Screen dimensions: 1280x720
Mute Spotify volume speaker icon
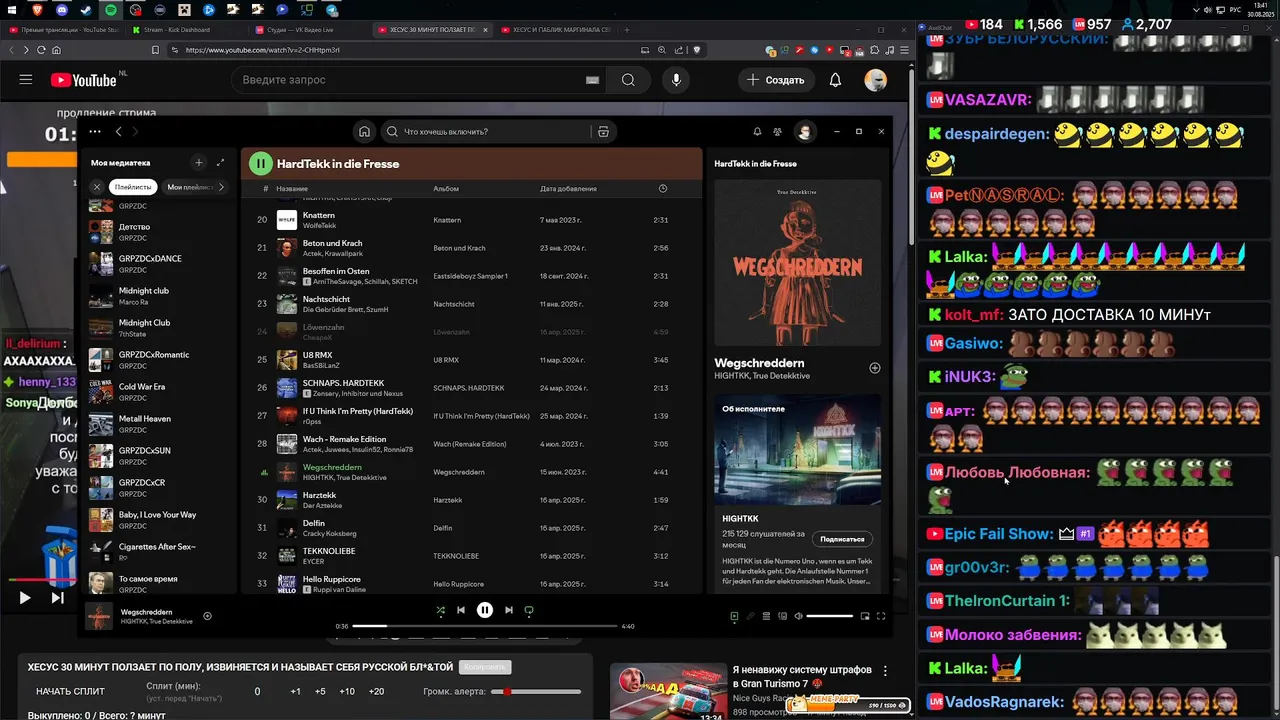[797, 616]
